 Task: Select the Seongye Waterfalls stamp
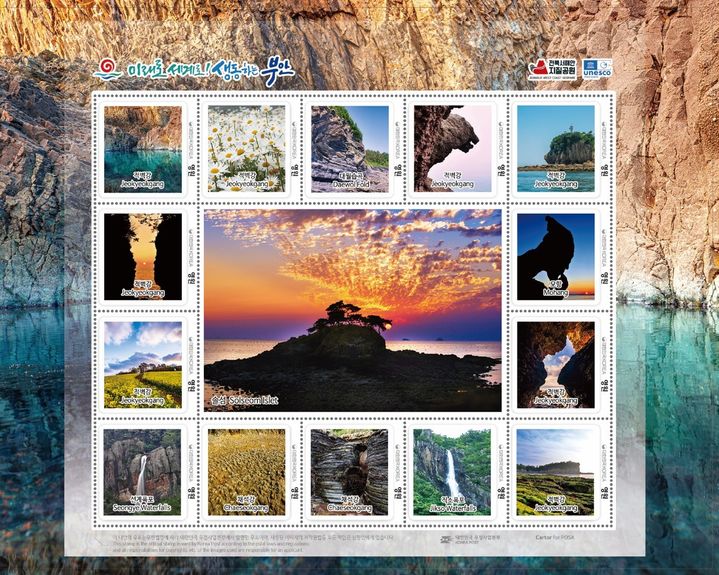click(143, 472)
